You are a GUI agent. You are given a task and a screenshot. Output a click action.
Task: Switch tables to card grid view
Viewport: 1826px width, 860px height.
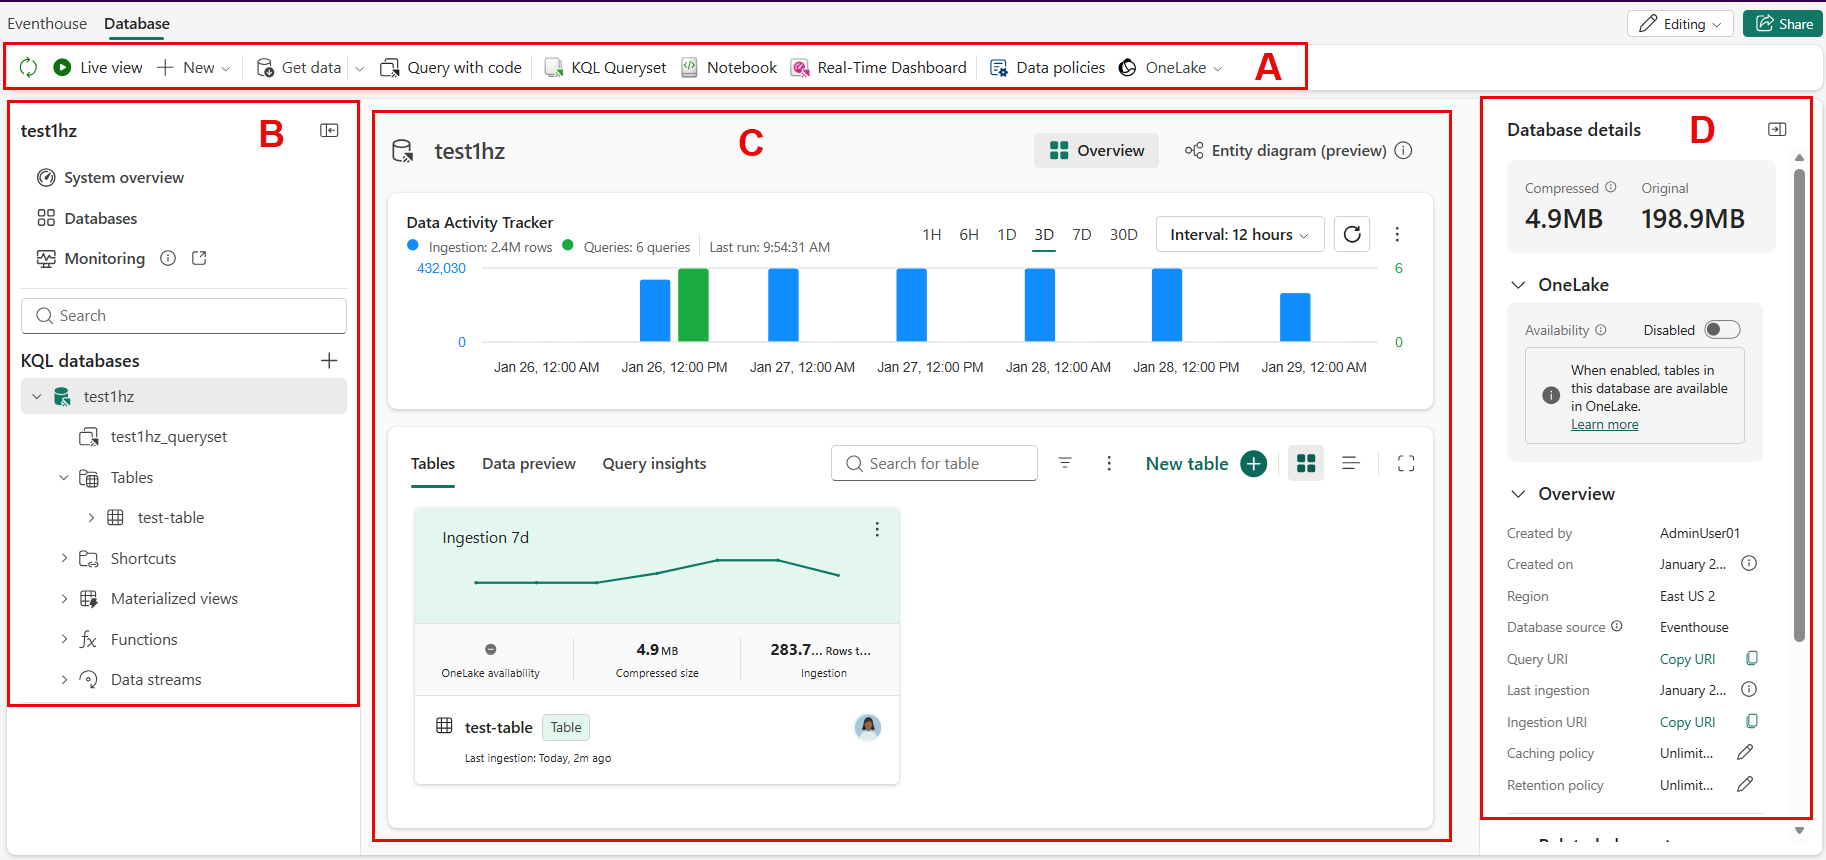point(1306,463)
